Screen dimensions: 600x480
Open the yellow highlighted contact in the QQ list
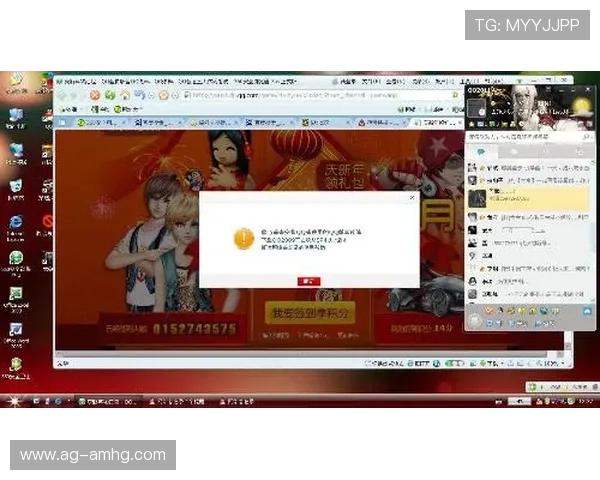pyautogui.click(x=528, y=198)
